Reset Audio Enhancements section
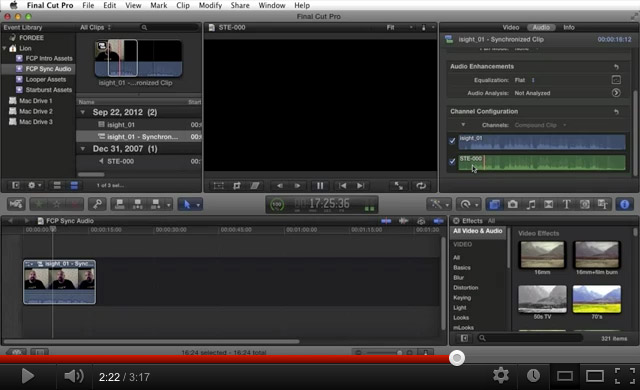The height and width of the screenshot is (390, 640). 616,66
